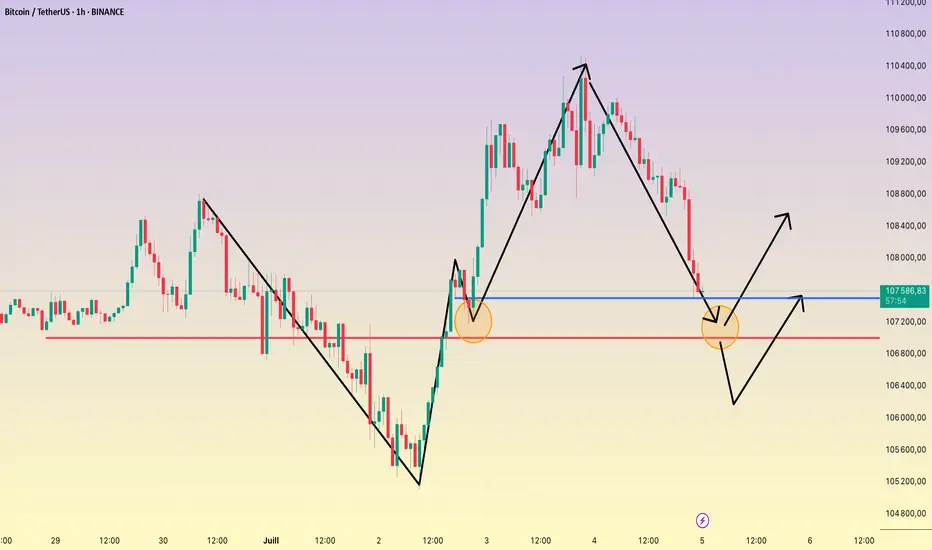
Task: Click the 108400,00 price axis label
Action: (x=905, y=226)
